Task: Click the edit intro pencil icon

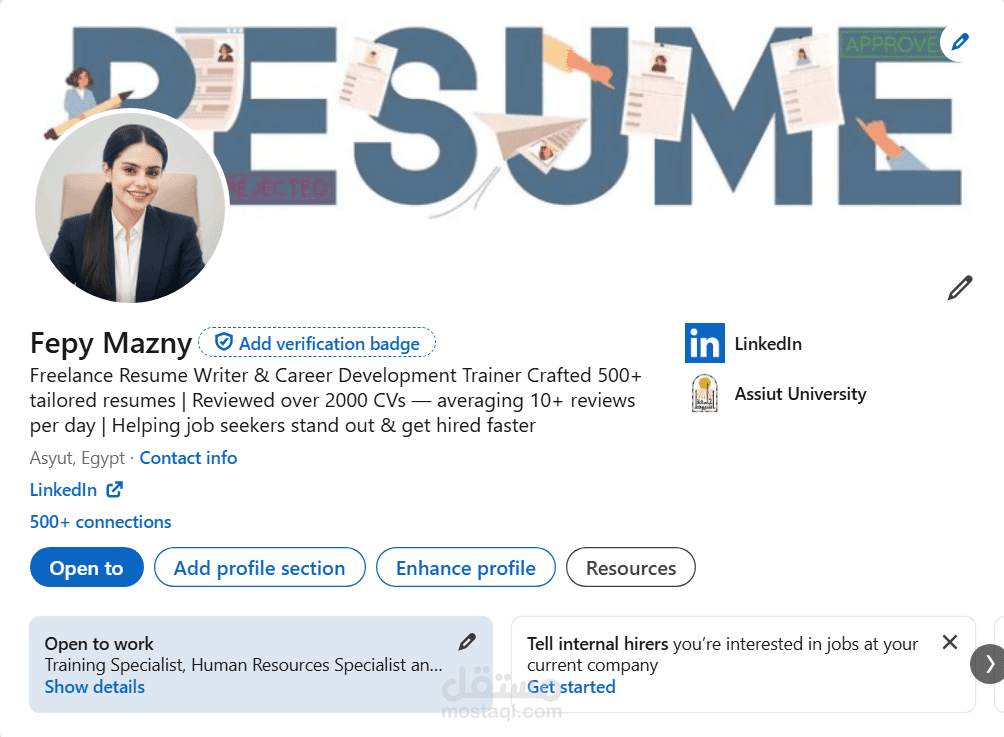Action: (x=960, y=289)
